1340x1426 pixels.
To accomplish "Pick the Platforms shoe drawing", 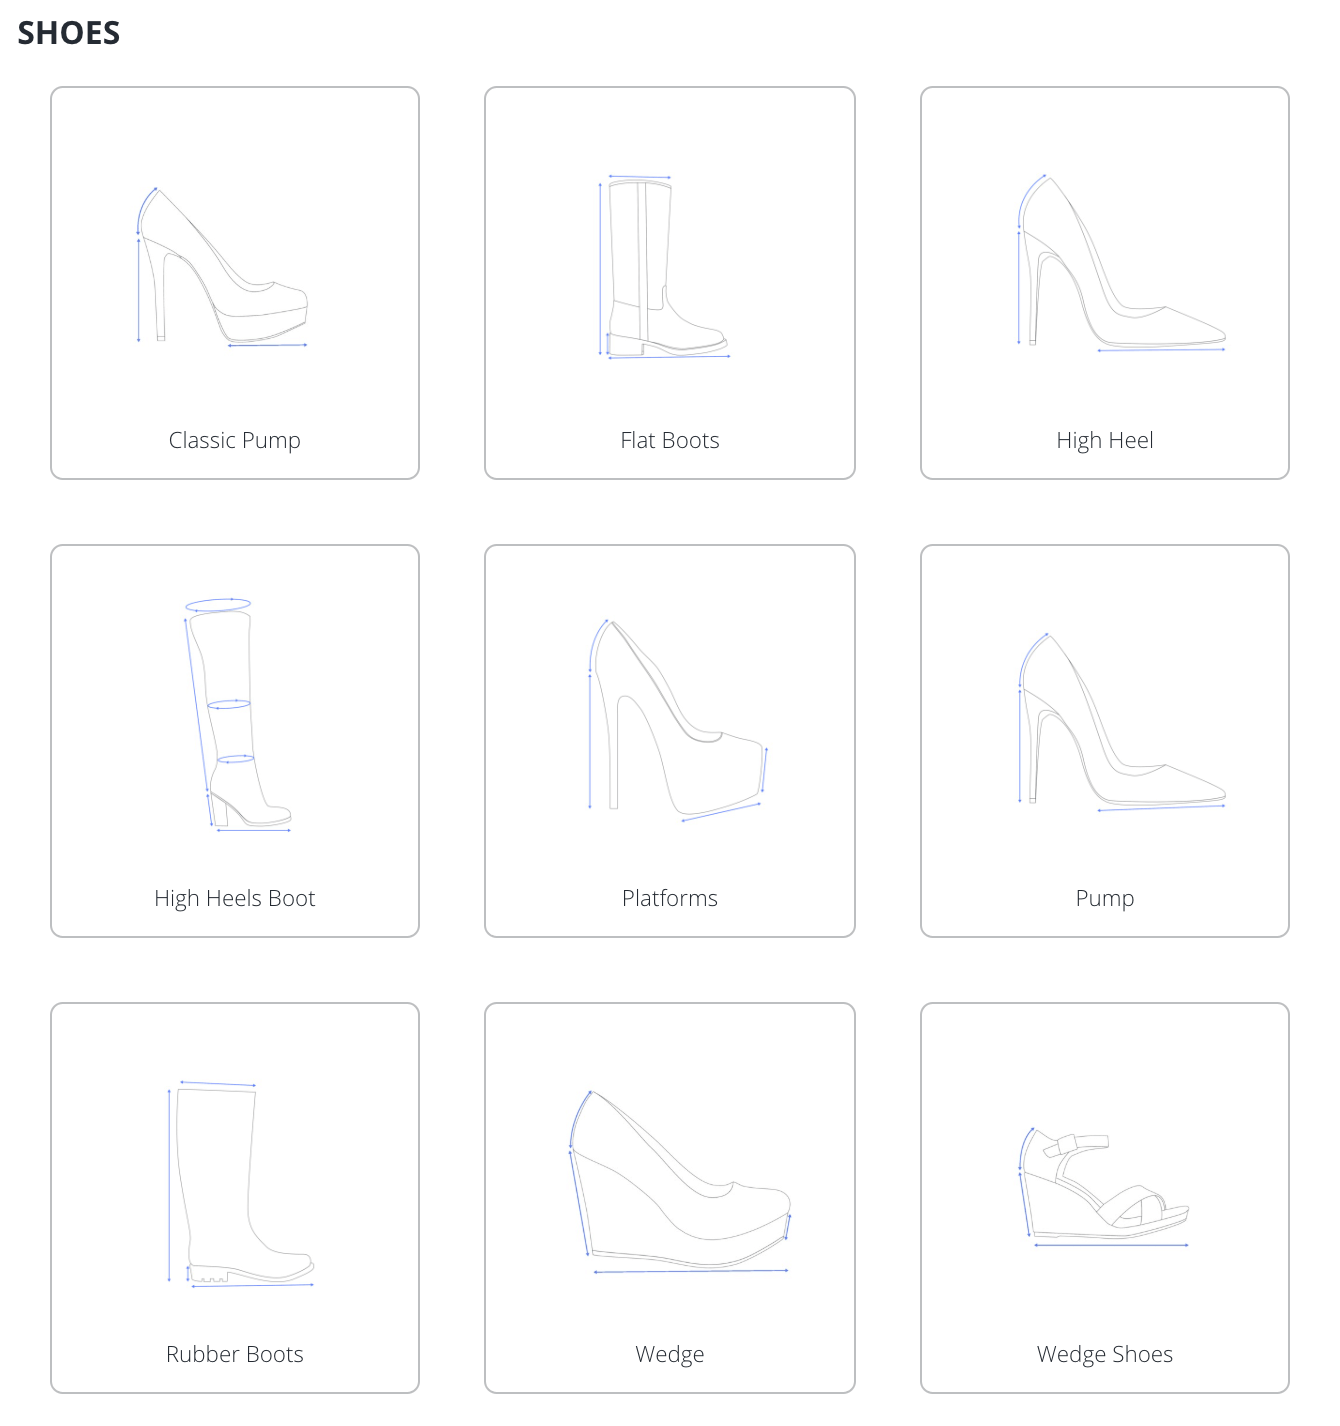I will pos(677,720).
